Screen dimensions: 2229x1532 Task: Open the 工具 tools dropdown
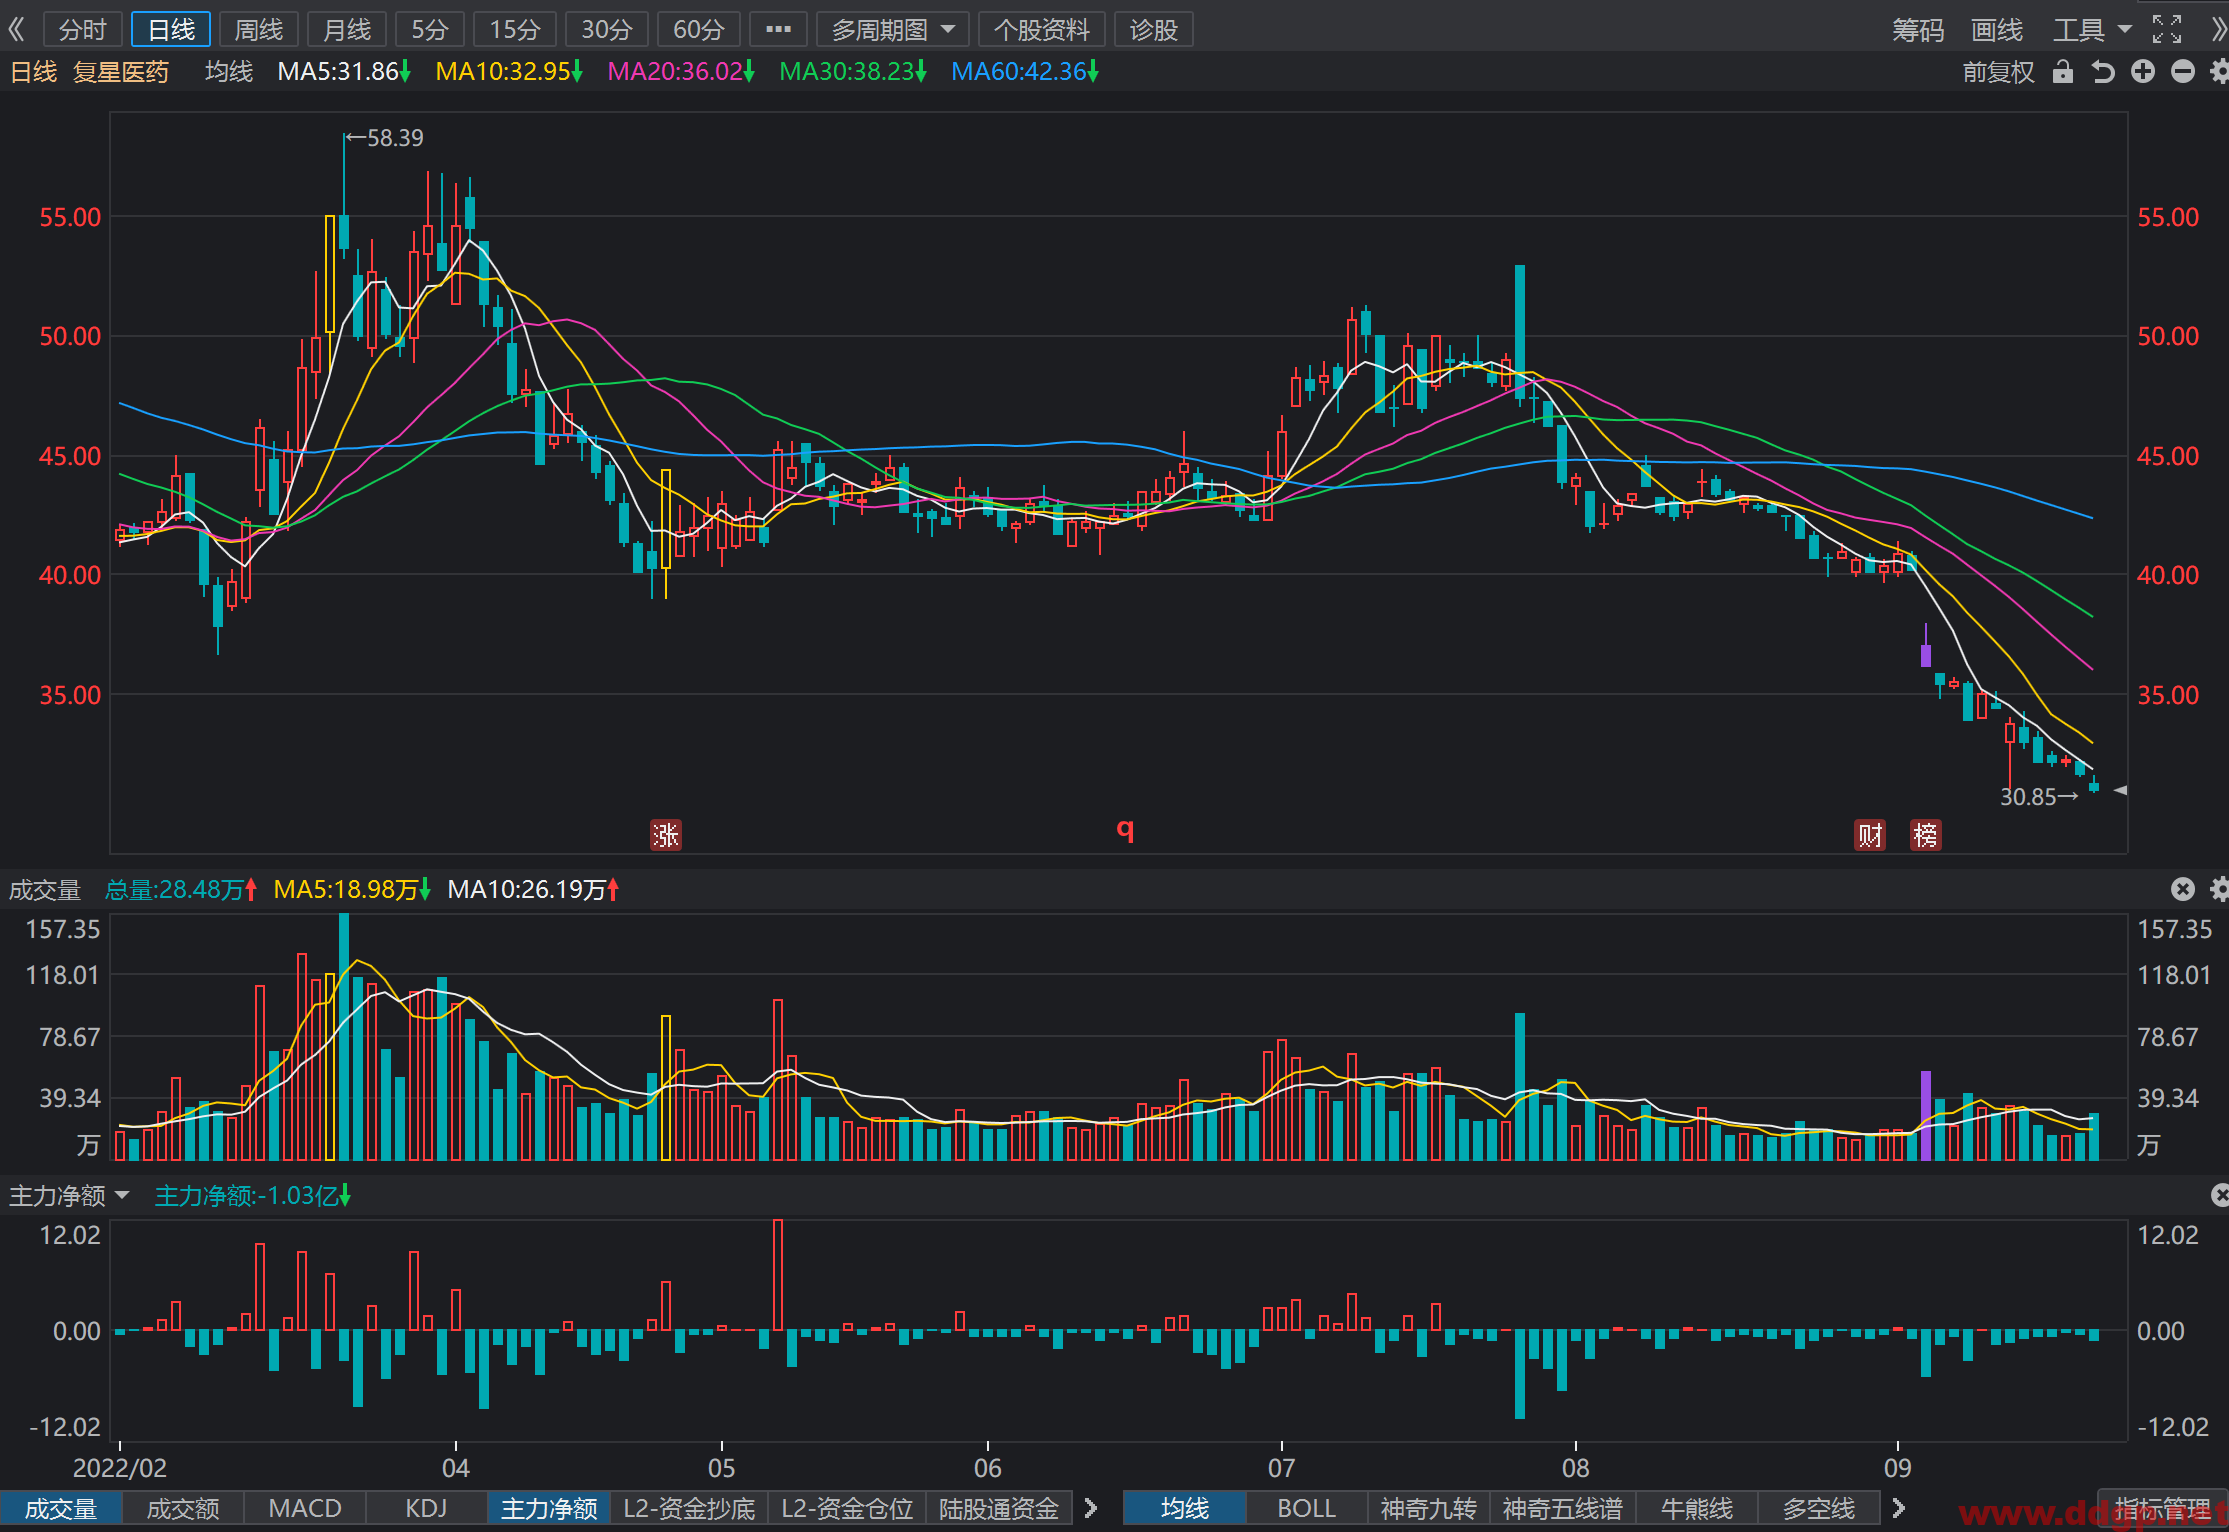click(2092, 30)
